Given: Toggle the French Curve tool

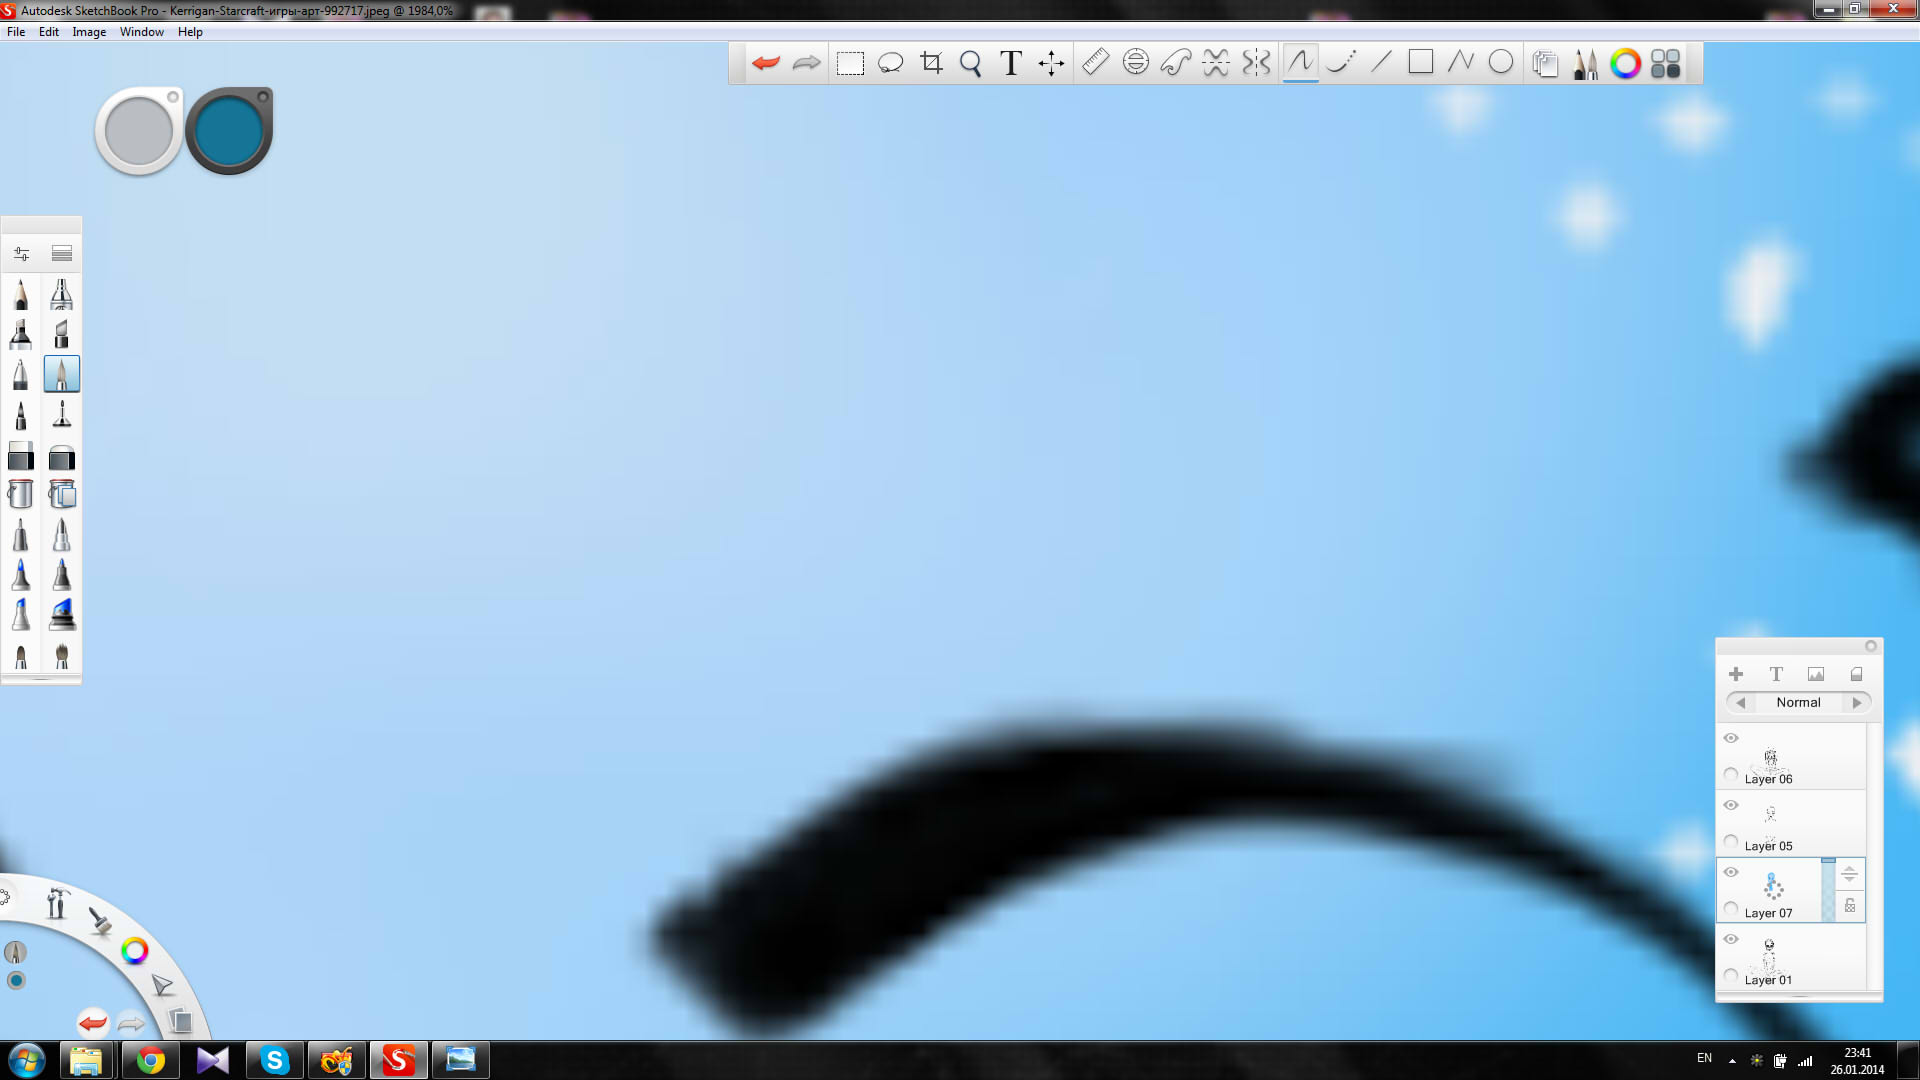Looking at the screenshot, I should pos(1176,62).
